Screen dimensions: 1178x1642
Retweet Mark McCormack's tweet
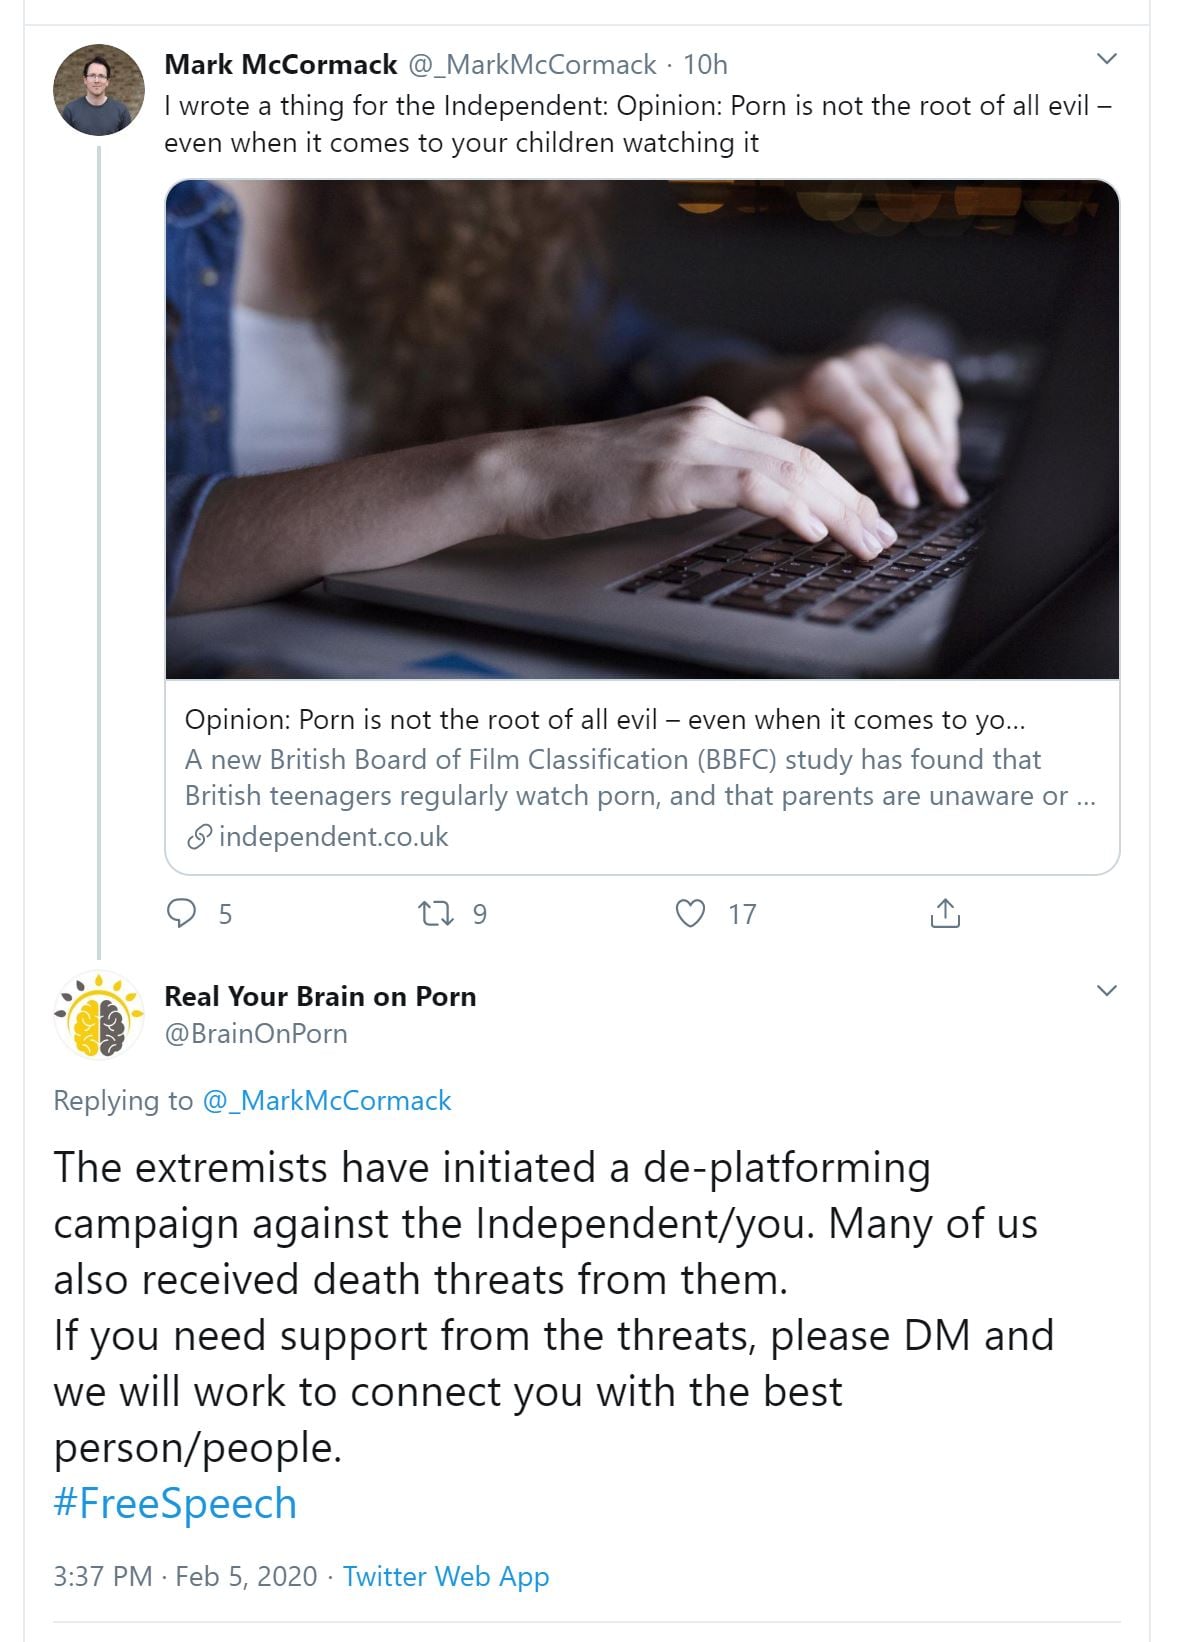click(x=435, y=913)
